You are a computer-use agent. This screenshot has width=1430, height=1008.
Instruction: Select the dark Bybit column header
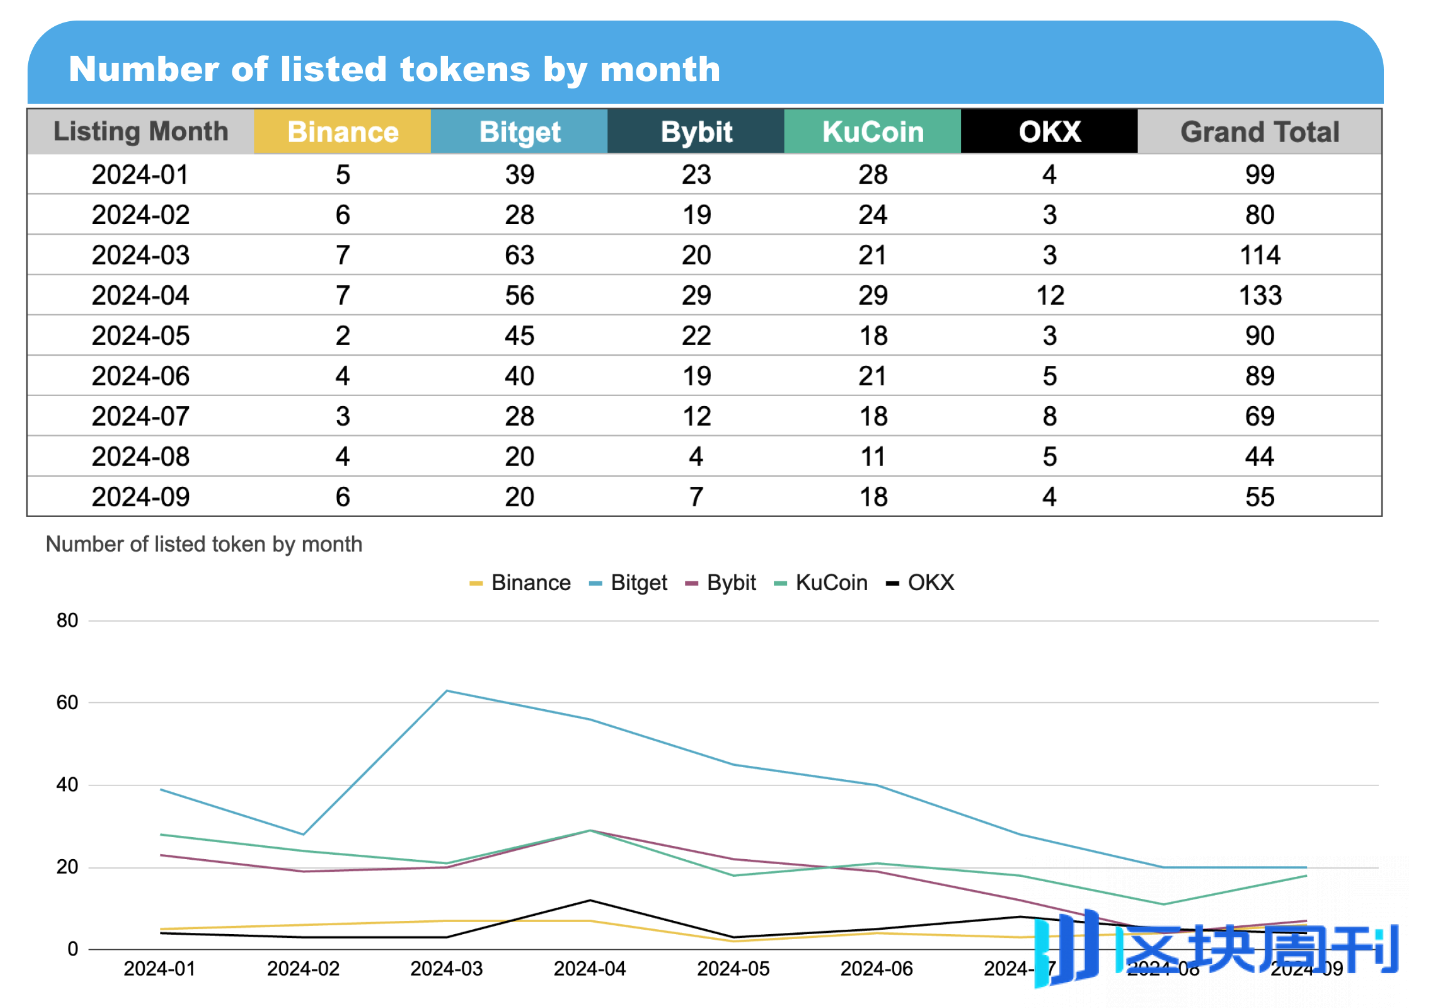(x=696, y=132)
